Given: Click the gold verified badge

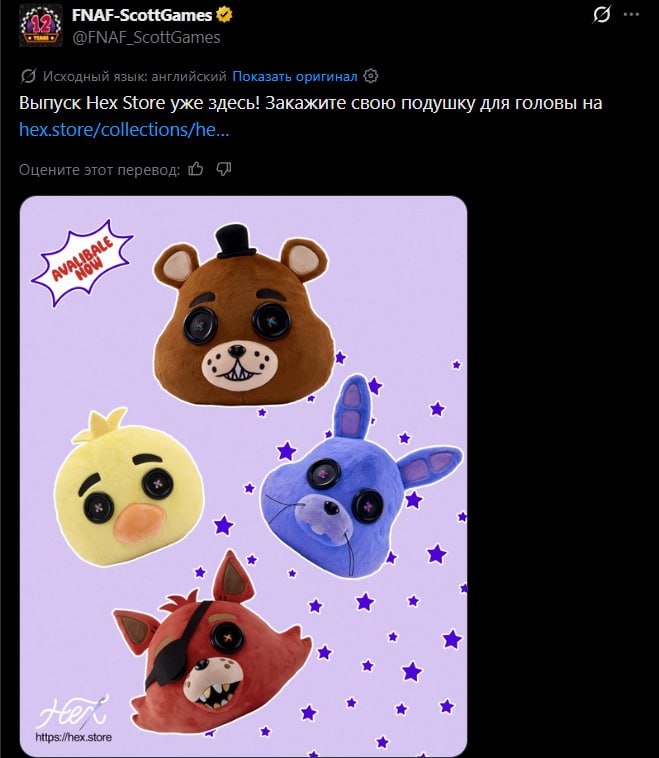Looking at the screenshot, I should click(x=224, y=15).
